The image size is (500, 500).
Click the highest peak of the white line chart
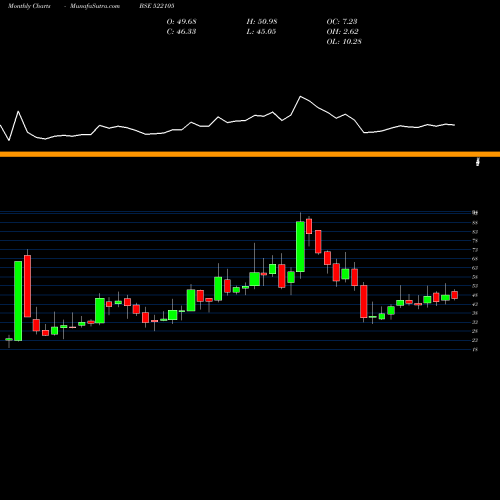(x=301, y=97)
